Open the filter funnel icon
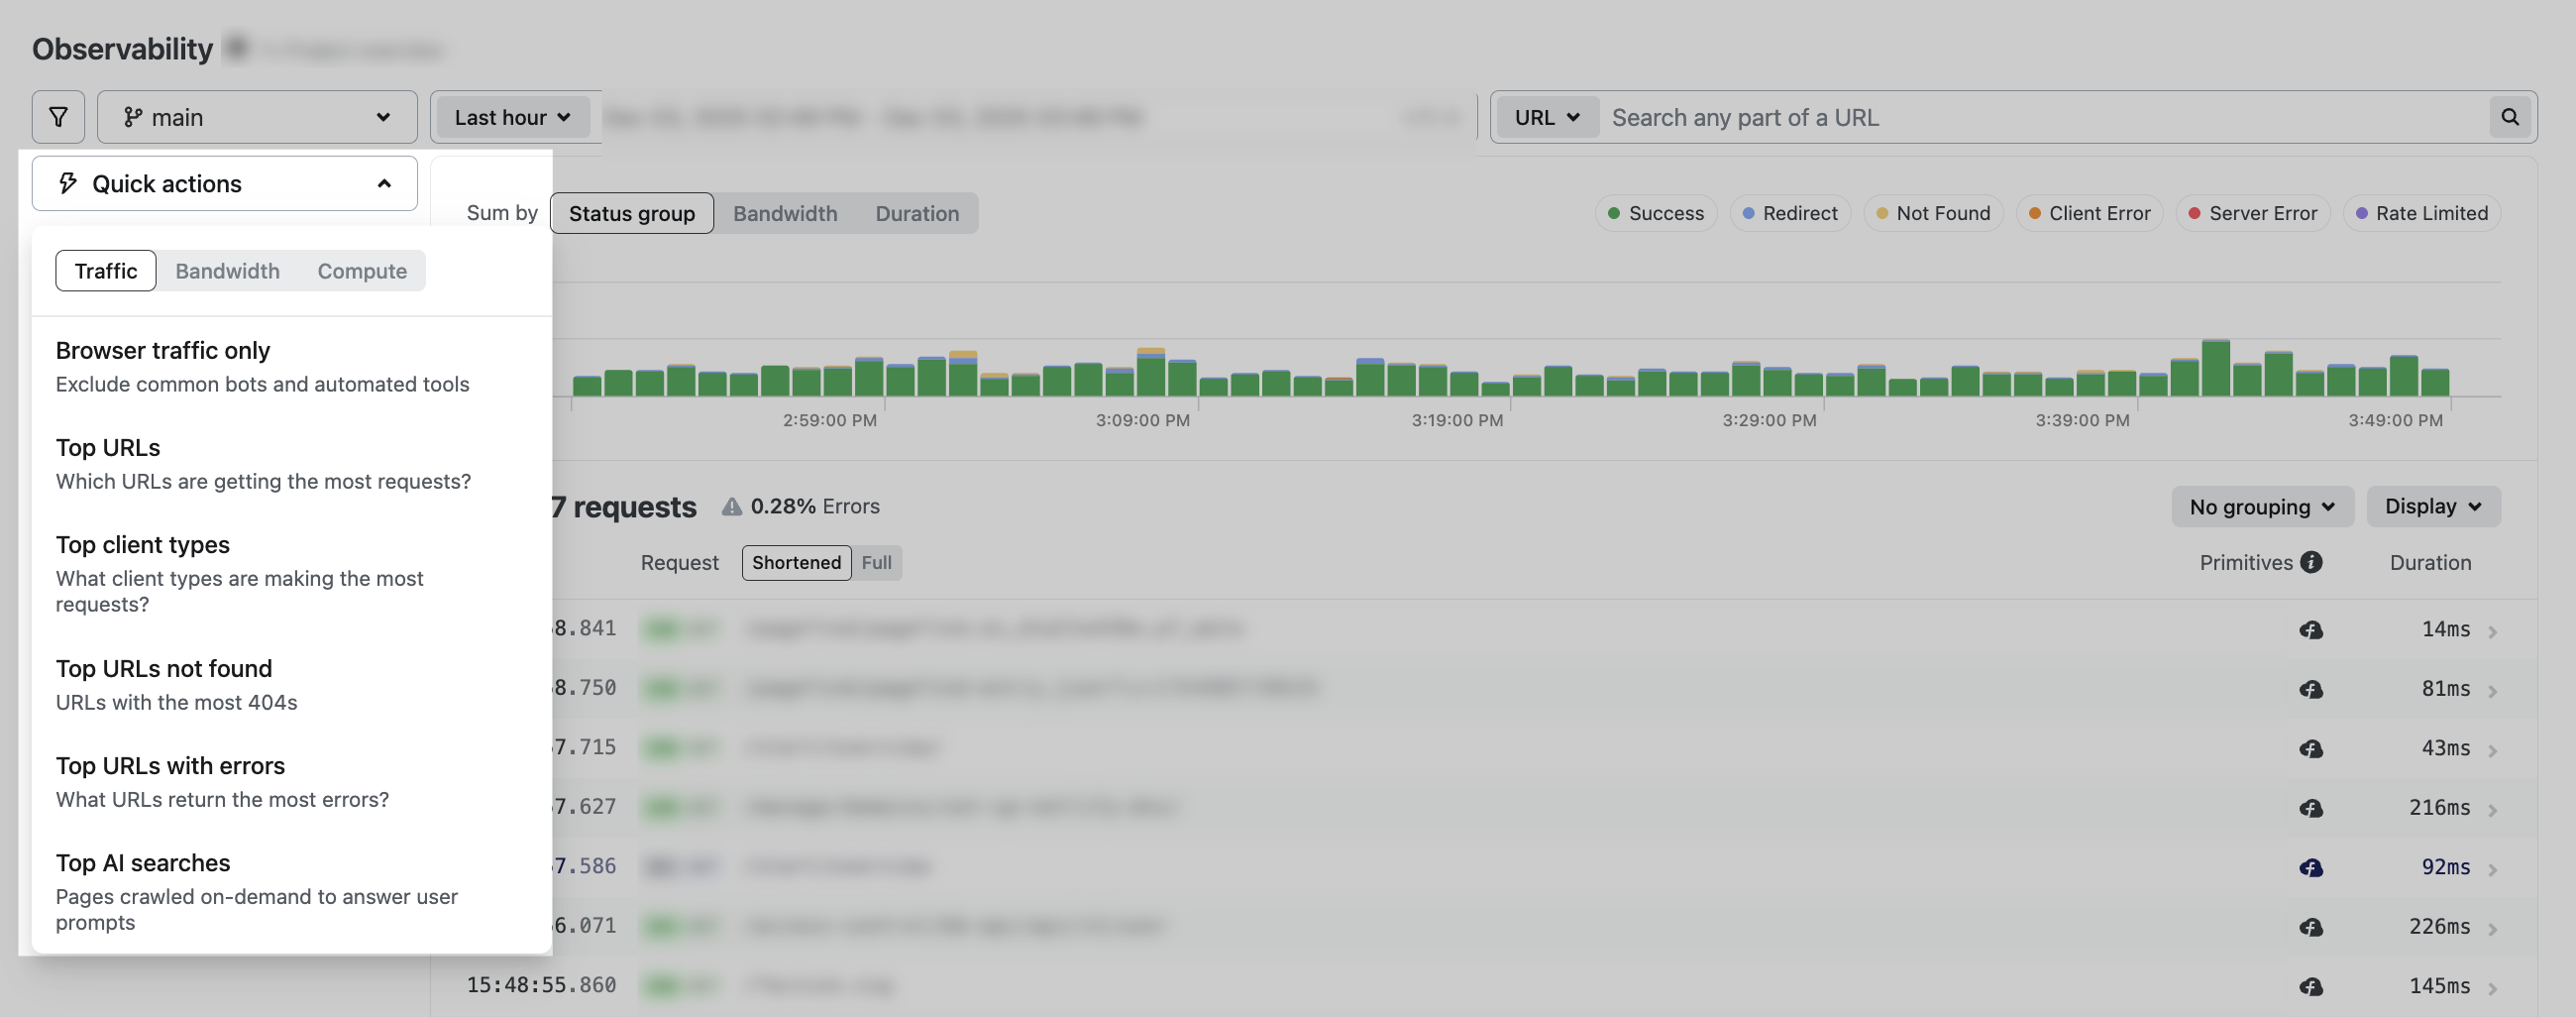 click(57, 116)
